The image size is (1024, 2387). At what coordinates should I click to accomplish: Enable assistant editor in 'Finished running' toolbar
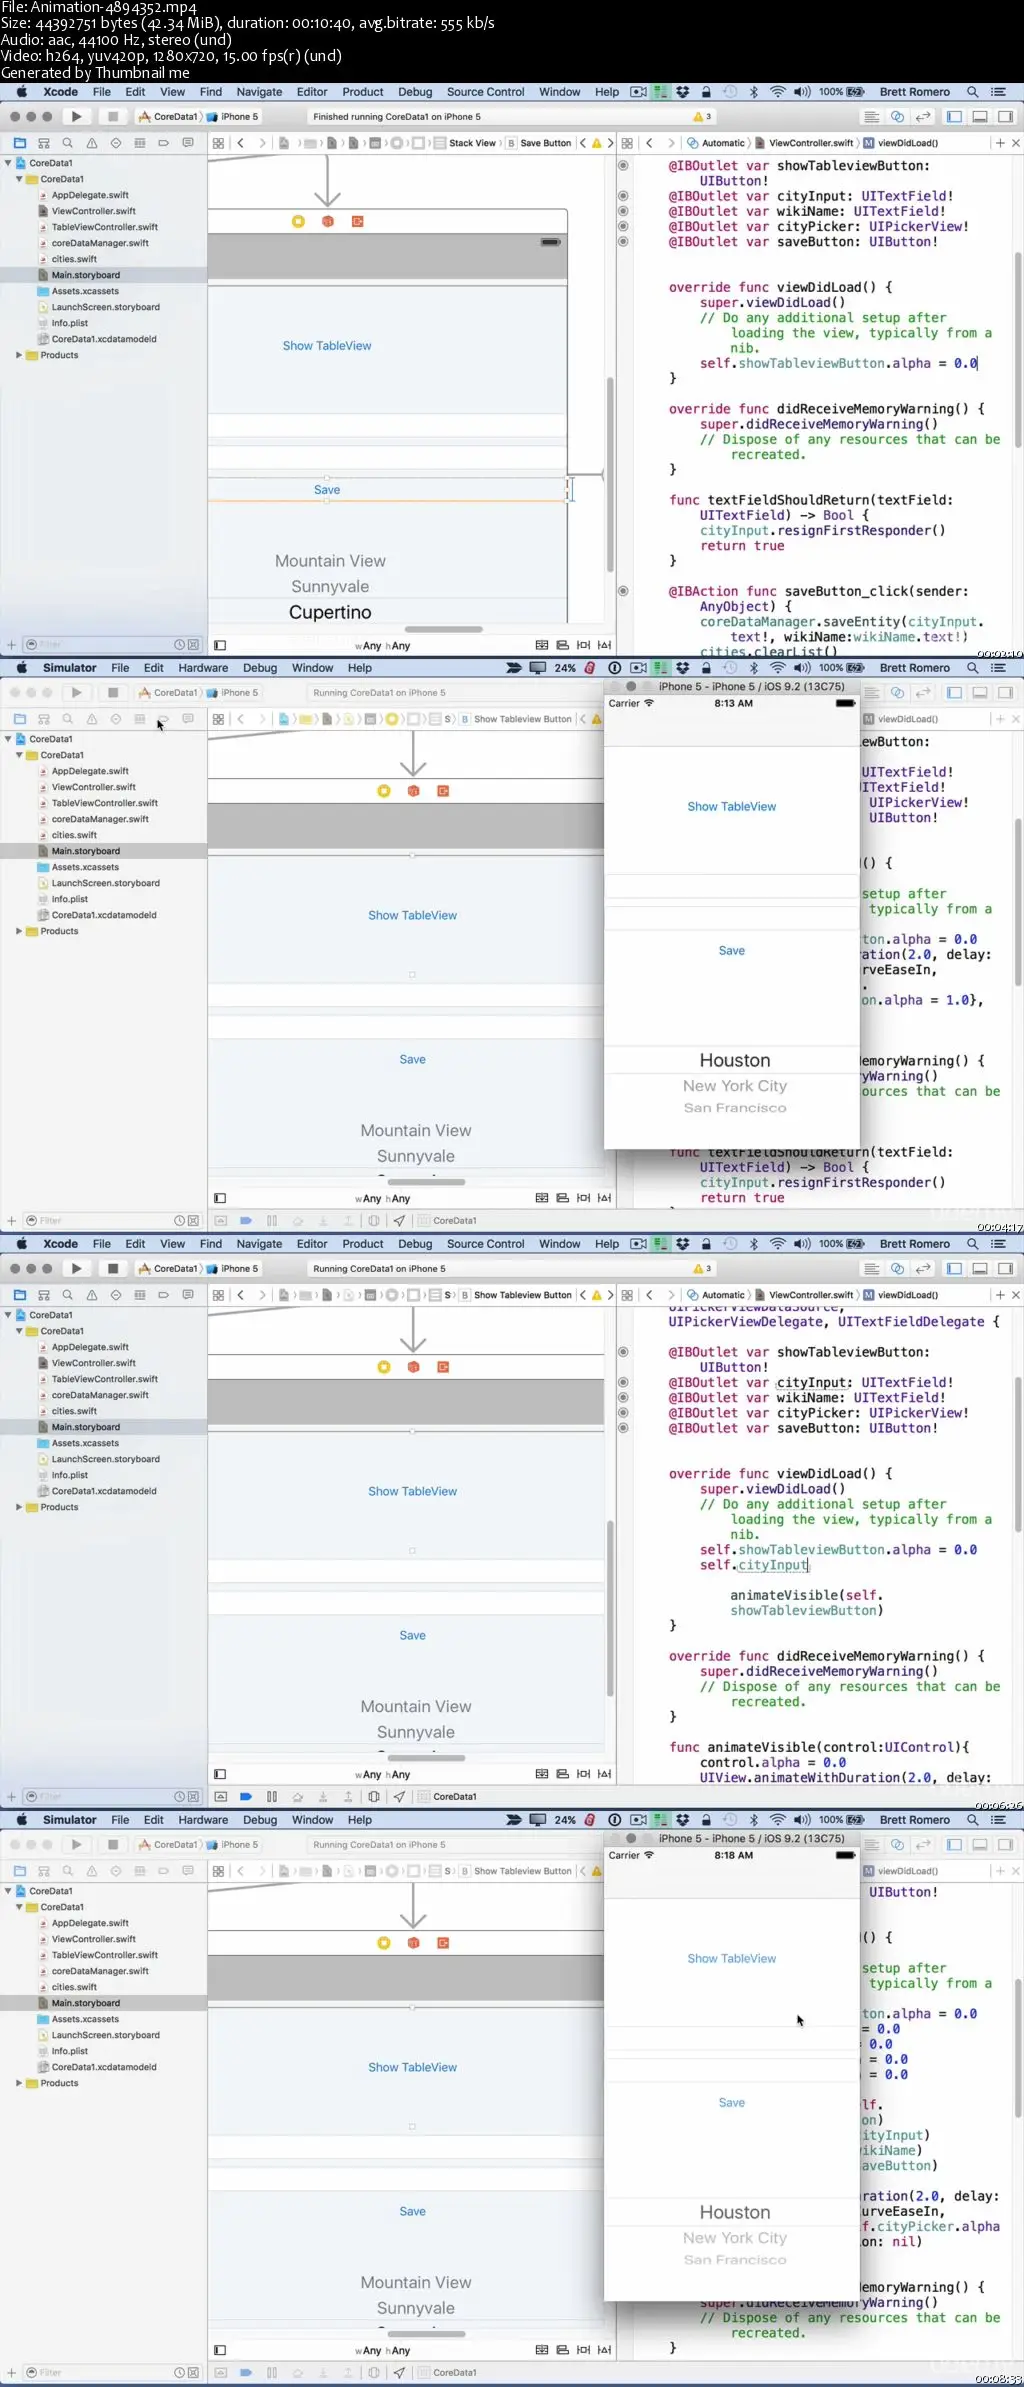[x=897, y=117]
